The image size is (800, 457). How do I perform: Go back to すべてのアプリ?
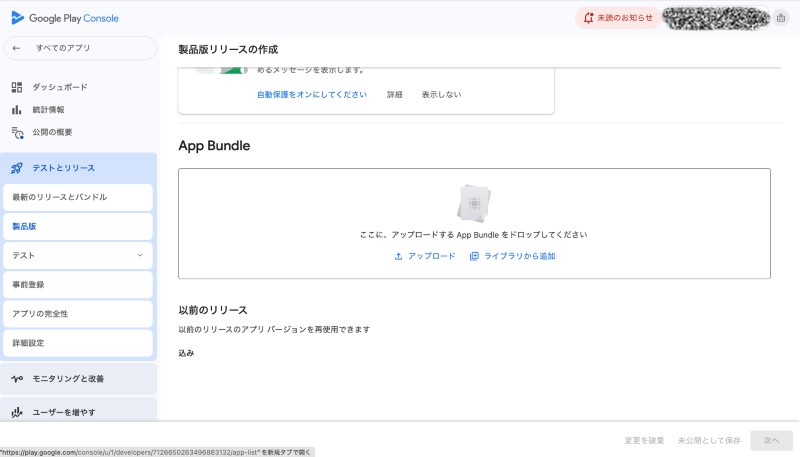coord(80,48)
